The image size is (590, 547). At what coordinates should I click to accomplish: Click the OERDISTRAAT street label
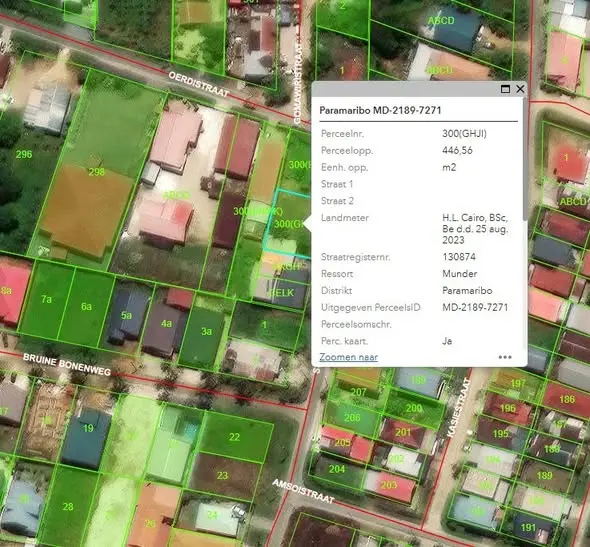199,84
